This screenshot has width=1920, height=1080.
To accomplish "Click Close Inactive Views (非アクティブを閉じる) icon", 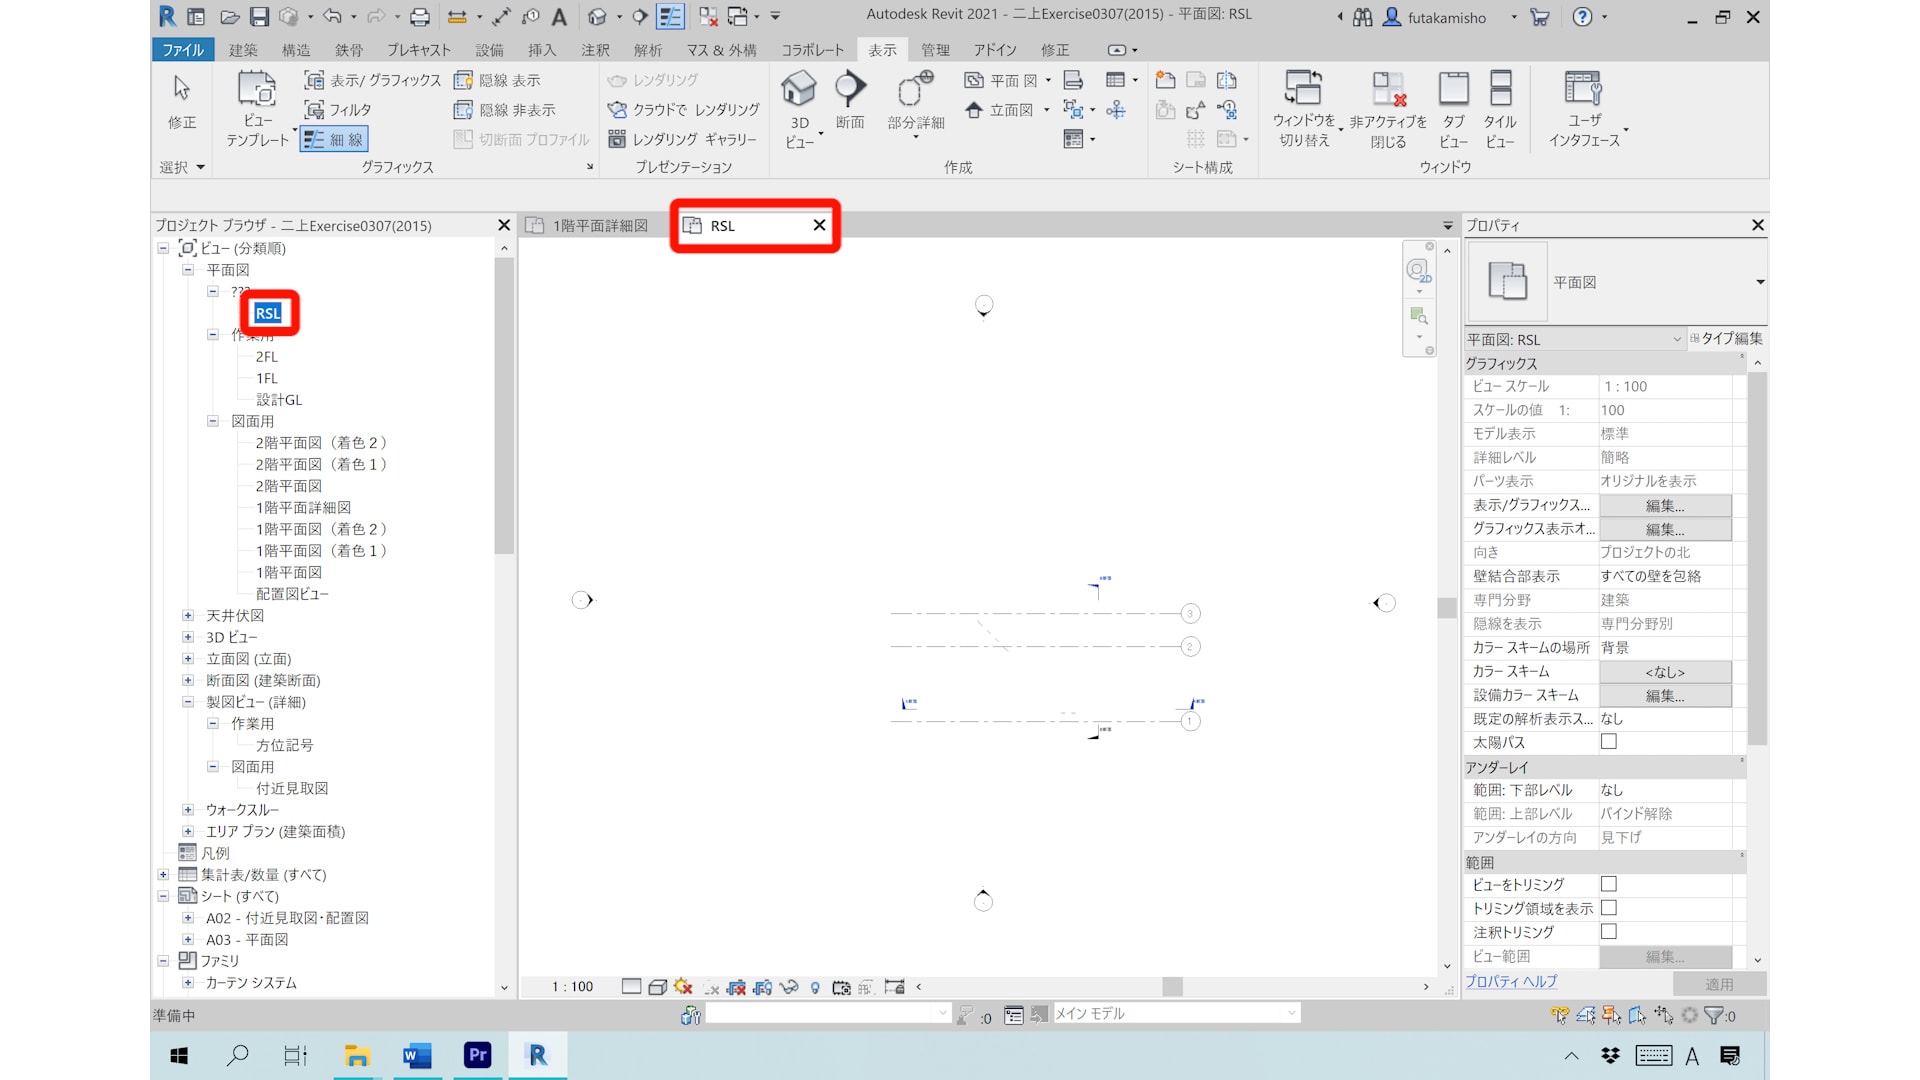I will 1388,89.
